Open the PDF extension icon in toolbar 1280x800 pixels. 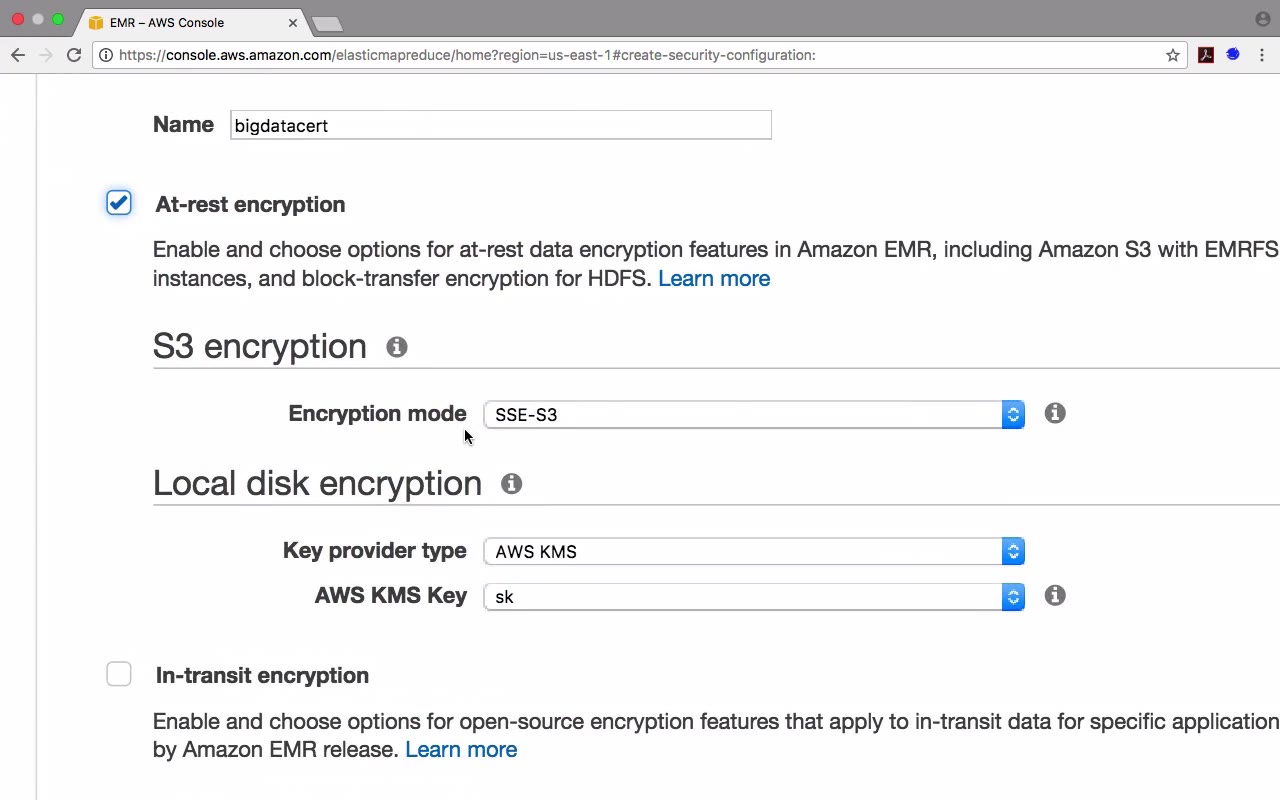click(x=1206, y=55)
